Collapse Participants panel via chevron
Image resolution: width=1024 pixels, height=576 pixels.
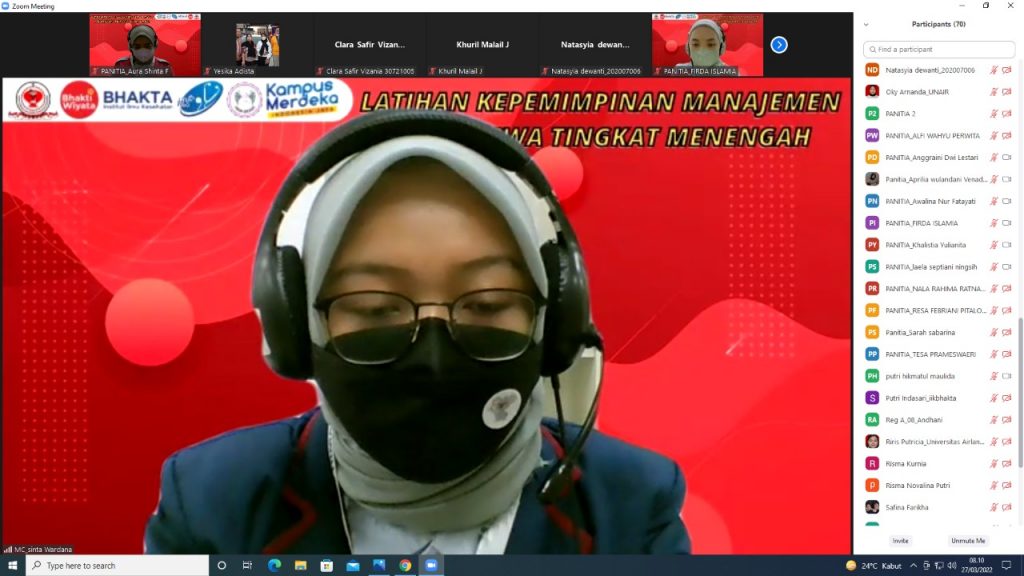[866, 25]
